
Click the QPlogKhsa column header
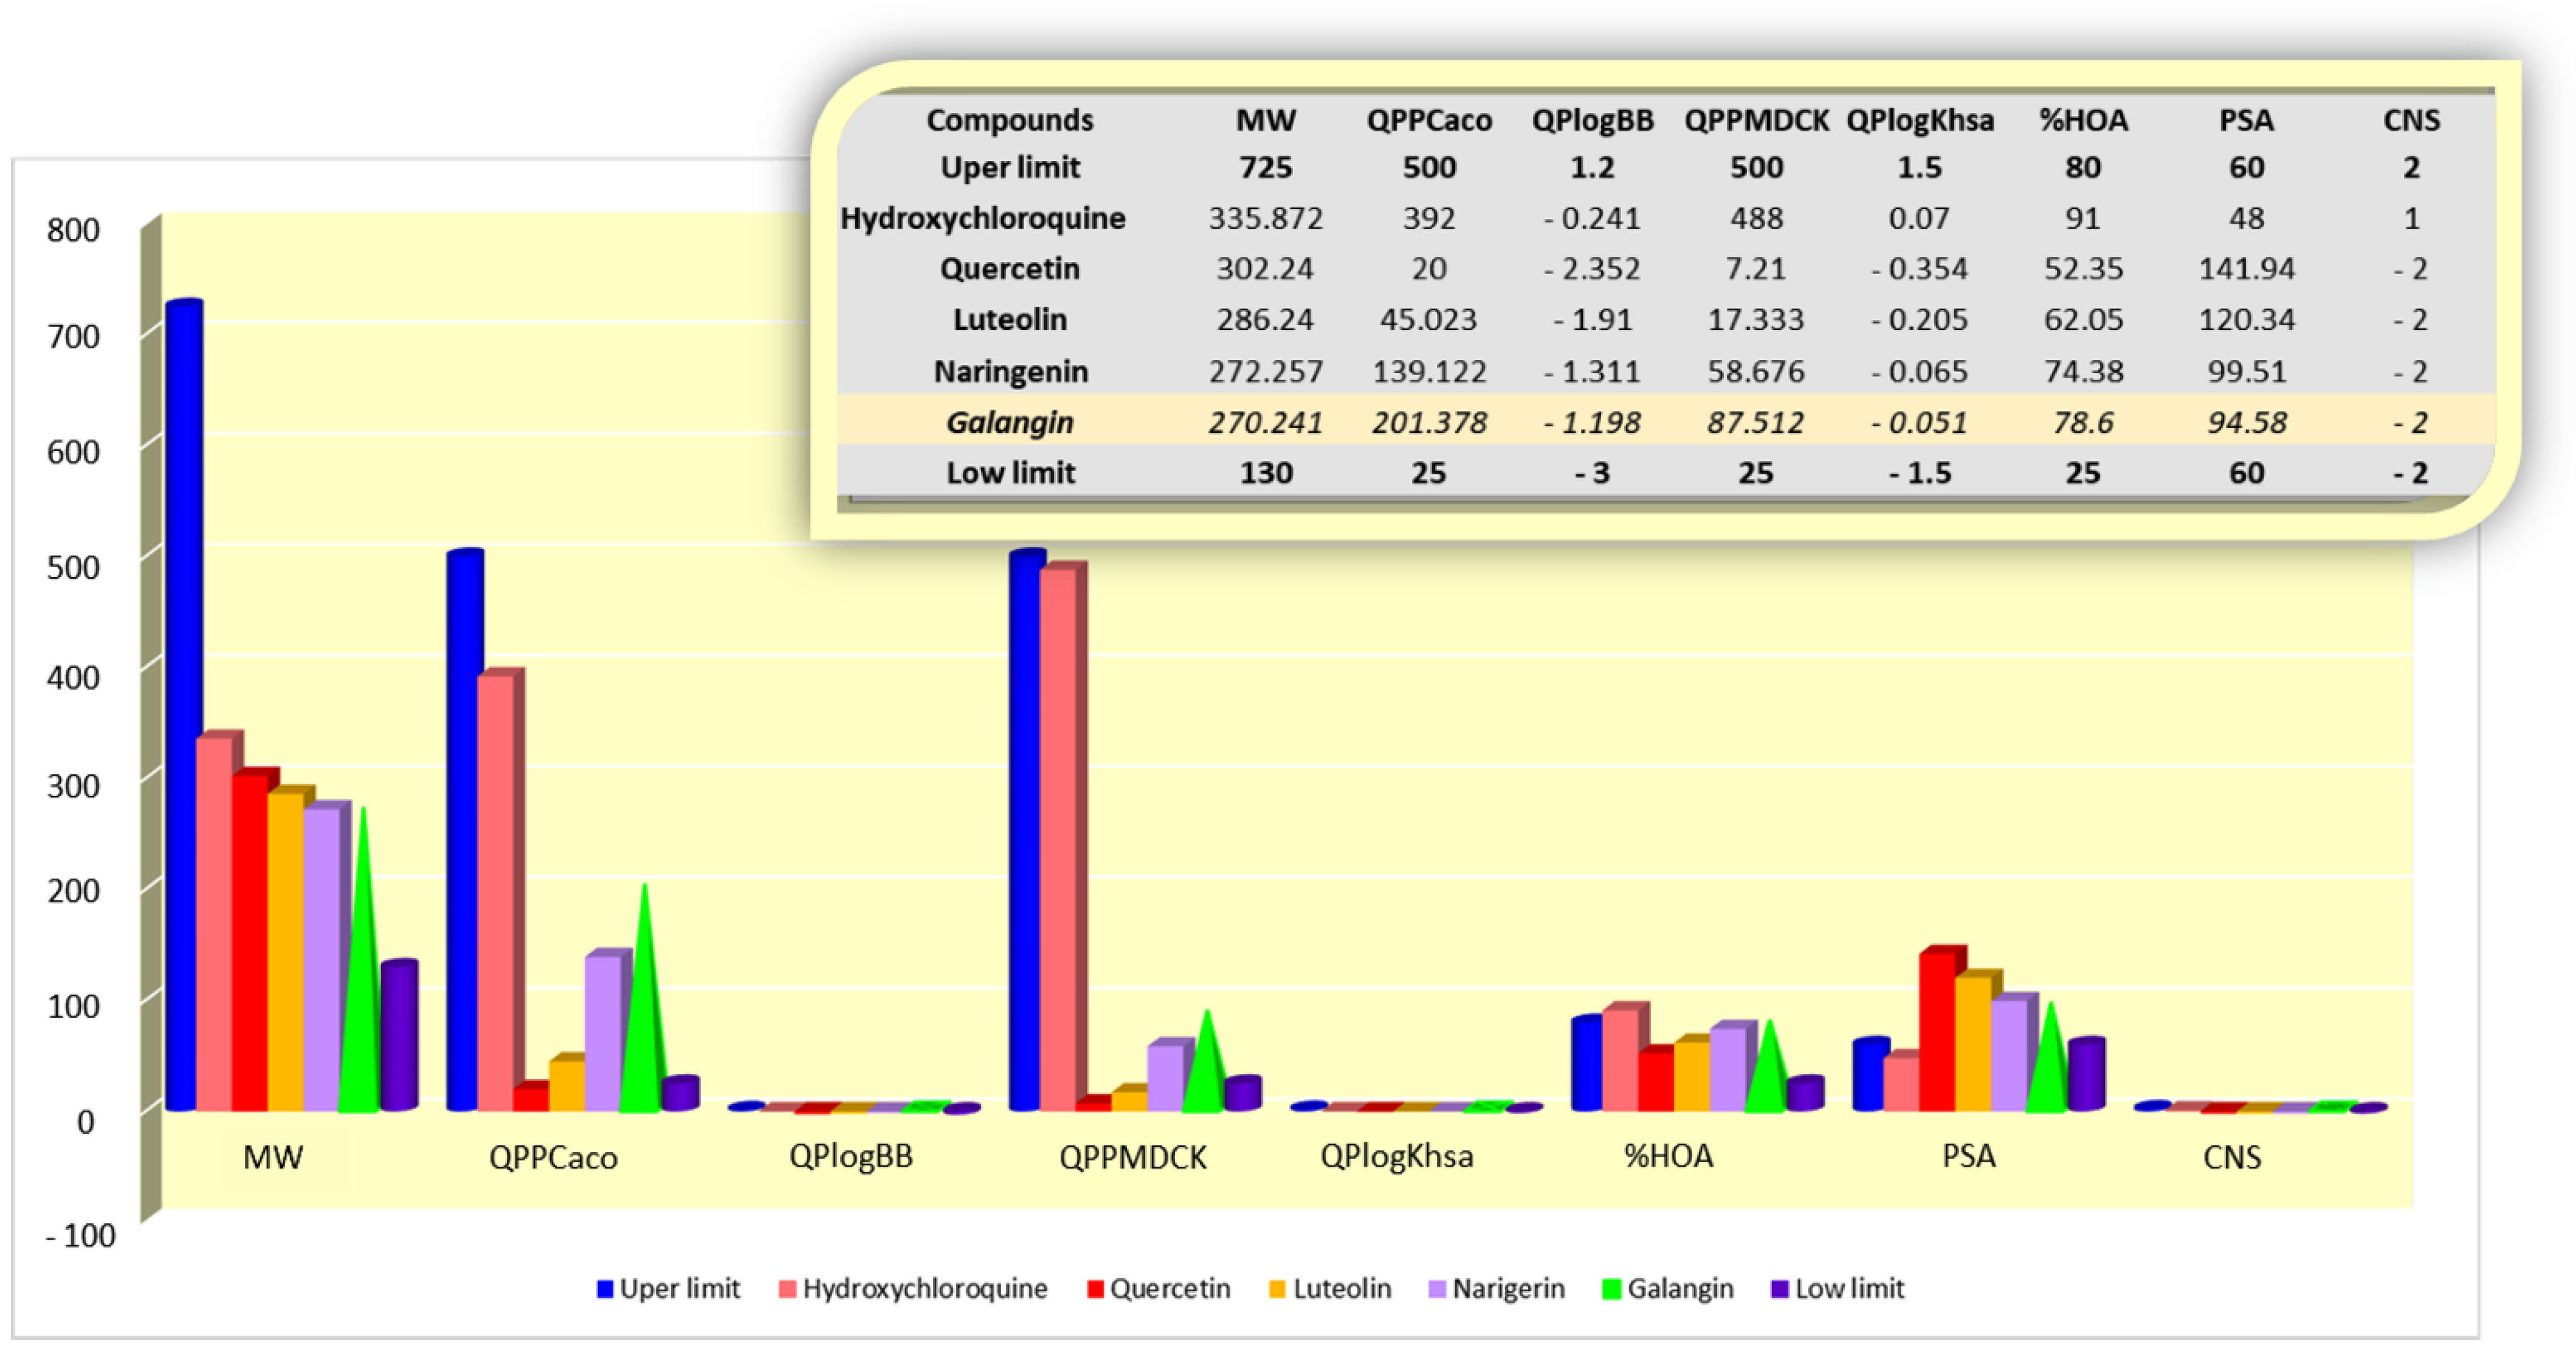[1920, 120]
